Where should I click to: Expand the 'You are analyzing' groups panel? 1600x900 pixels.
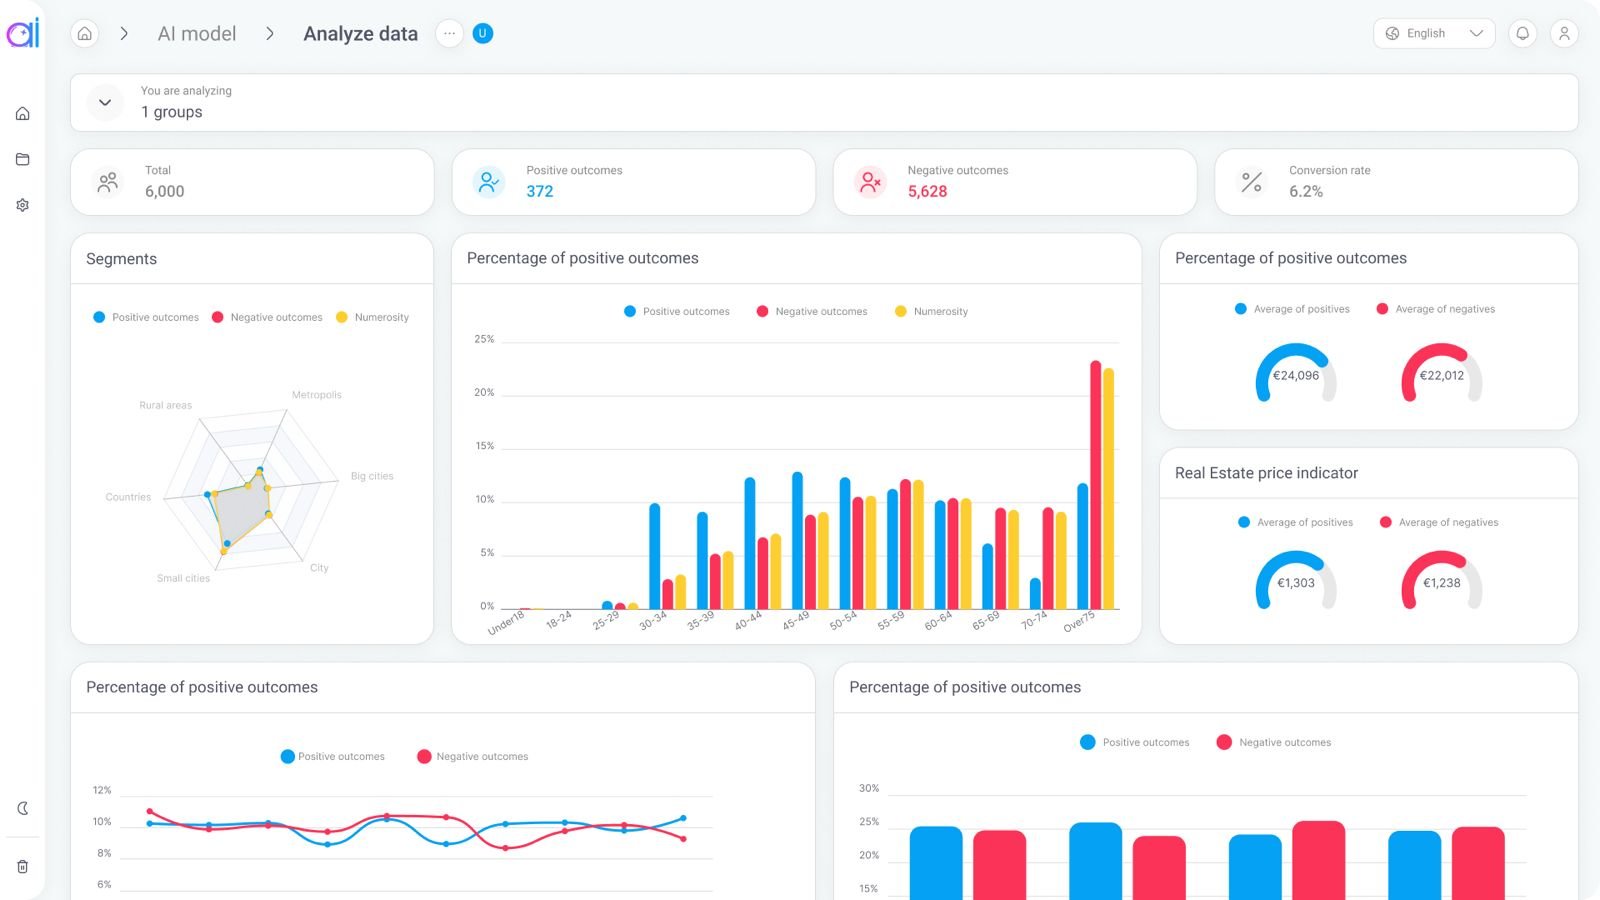(105, 102)
